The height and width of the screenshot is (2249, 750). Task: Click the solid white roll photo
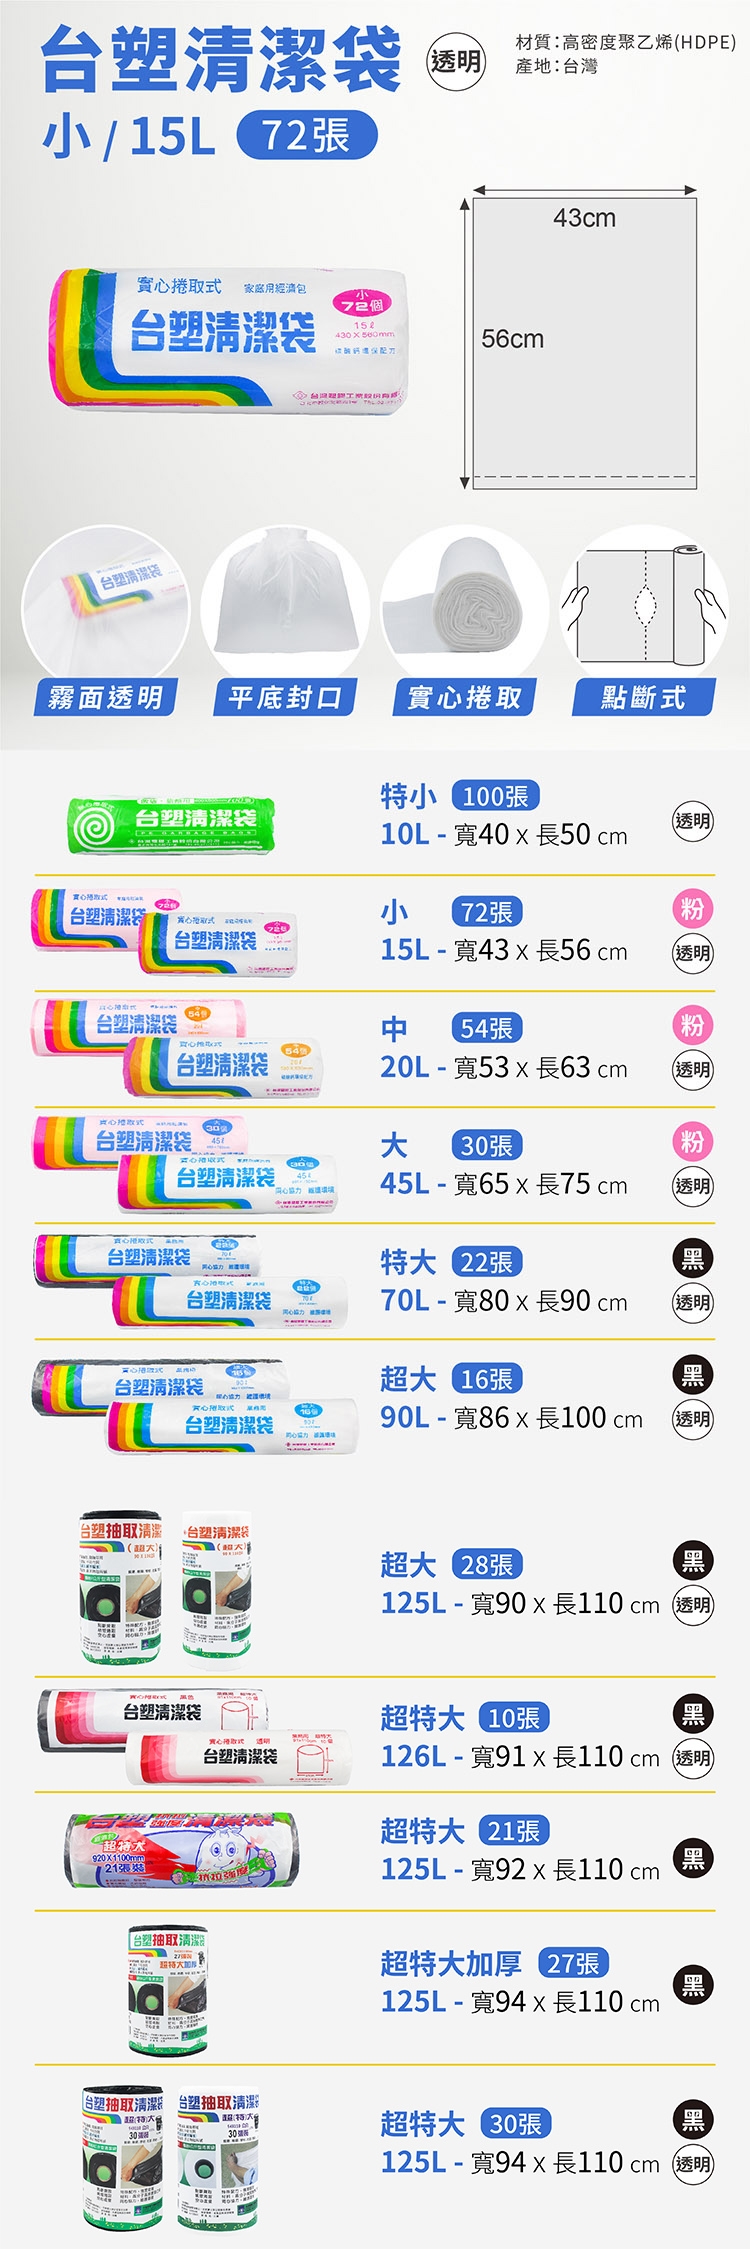click(464, 606)
